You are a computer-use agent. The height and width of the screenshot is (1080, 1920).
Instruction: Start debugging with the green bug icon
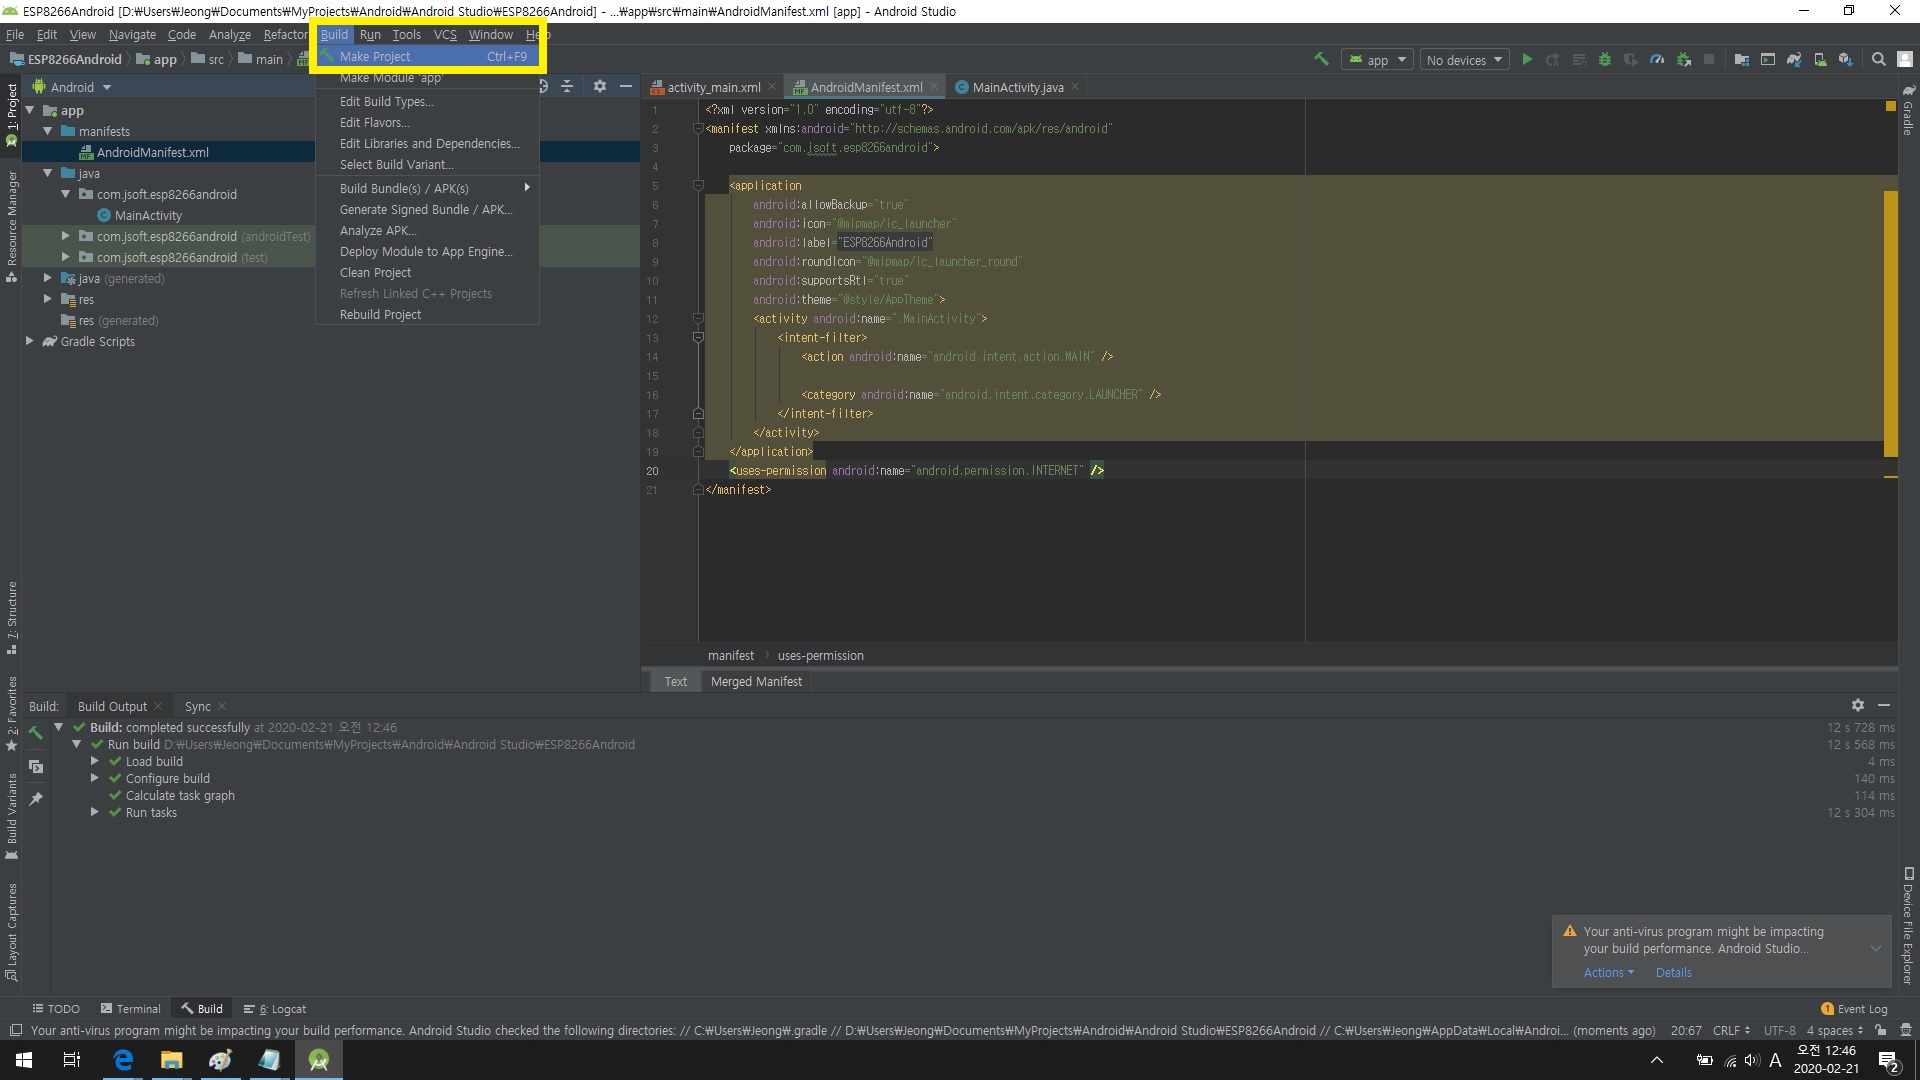pyautogui.click(x=1605, y=60)
